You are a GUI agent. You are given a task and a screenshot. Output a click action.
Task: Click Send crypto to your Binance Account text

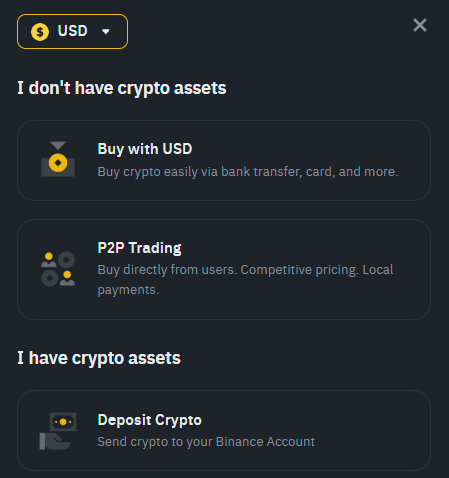click(206, 442)
